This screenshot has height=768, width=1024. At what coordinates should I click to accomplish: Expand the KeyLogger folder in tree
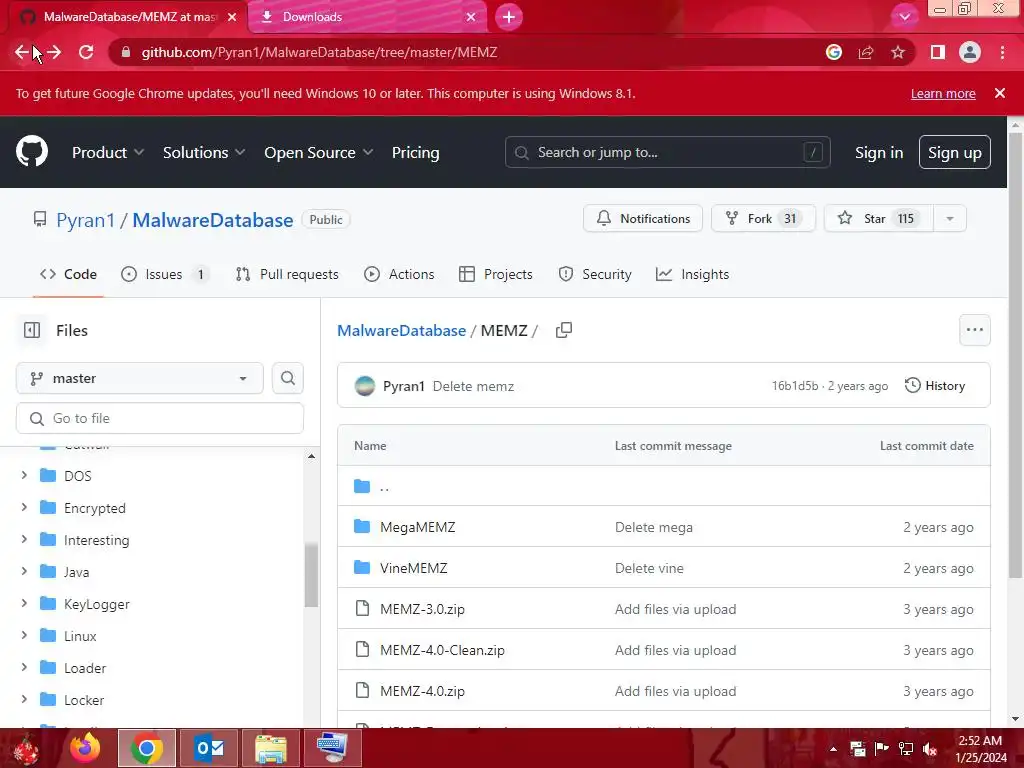[24, 603]
